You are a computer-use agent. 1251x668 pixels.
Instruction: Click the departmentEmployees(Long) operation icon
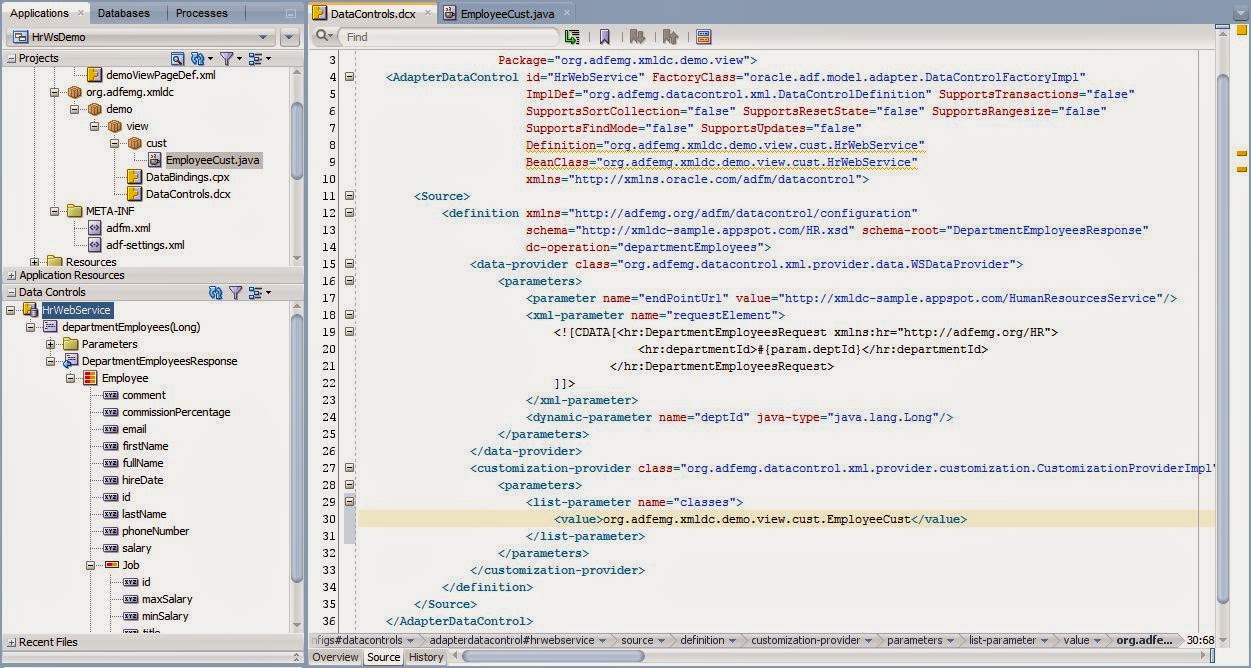click(x=51, y=327)
